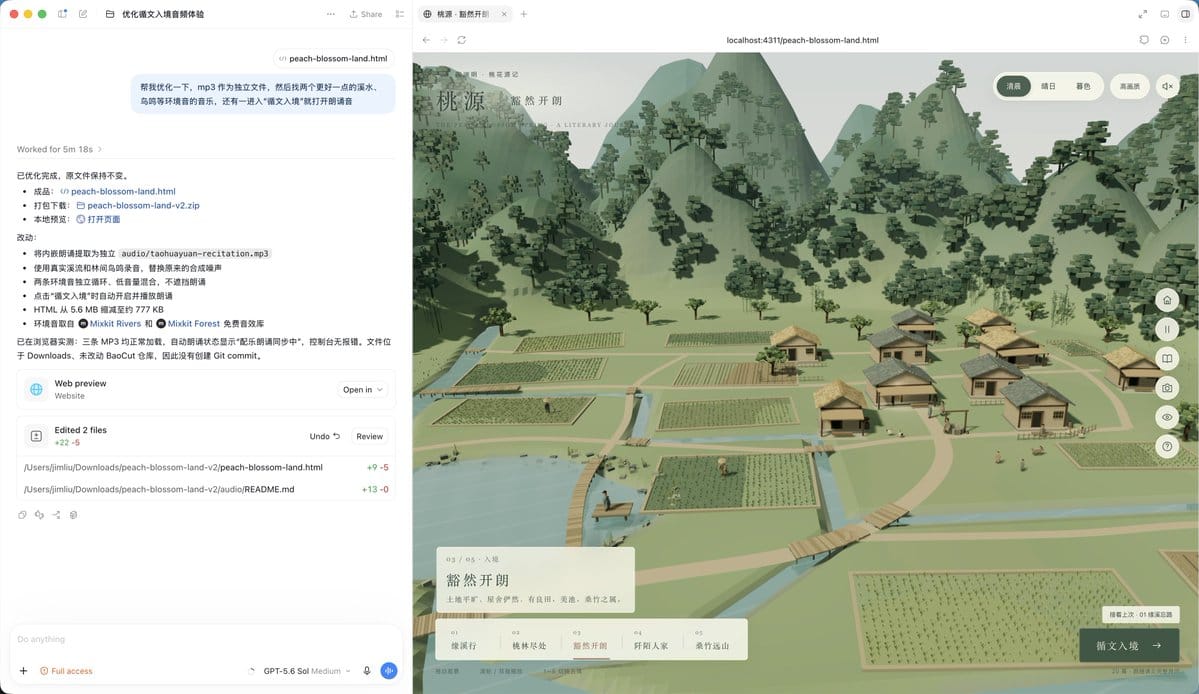Open the GPT-5.6 Sol Medium model dropdown
The image size is (1199, 694).
coord(306,670)
